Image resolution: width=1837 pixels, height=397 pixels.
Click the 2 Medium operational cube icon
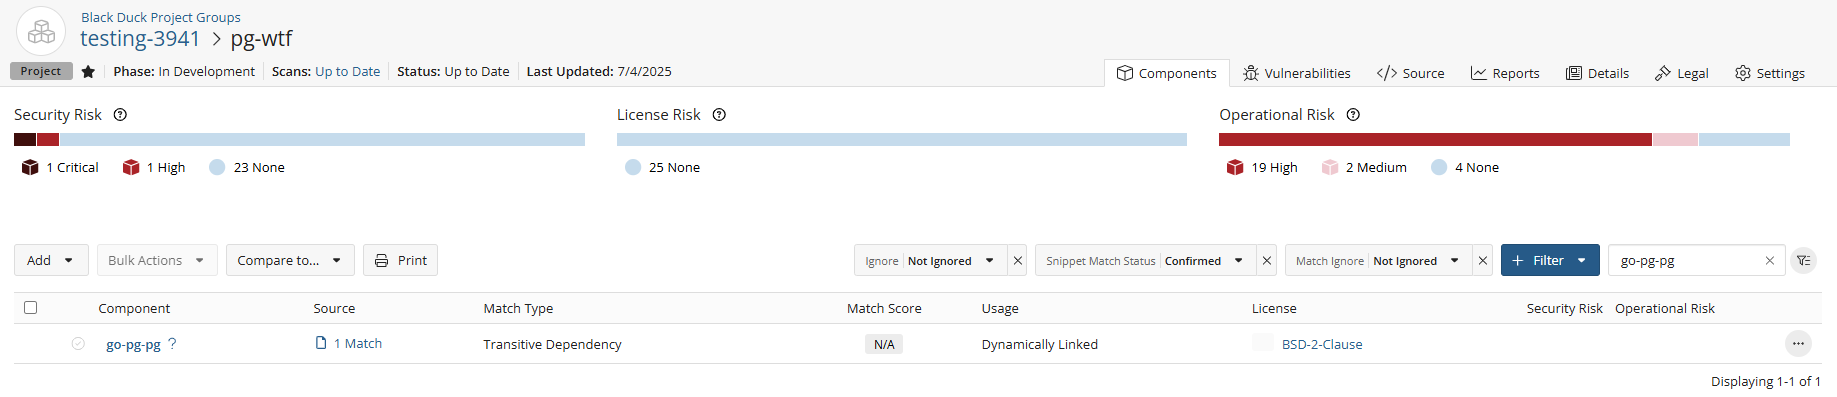(x=1330, y=167)
